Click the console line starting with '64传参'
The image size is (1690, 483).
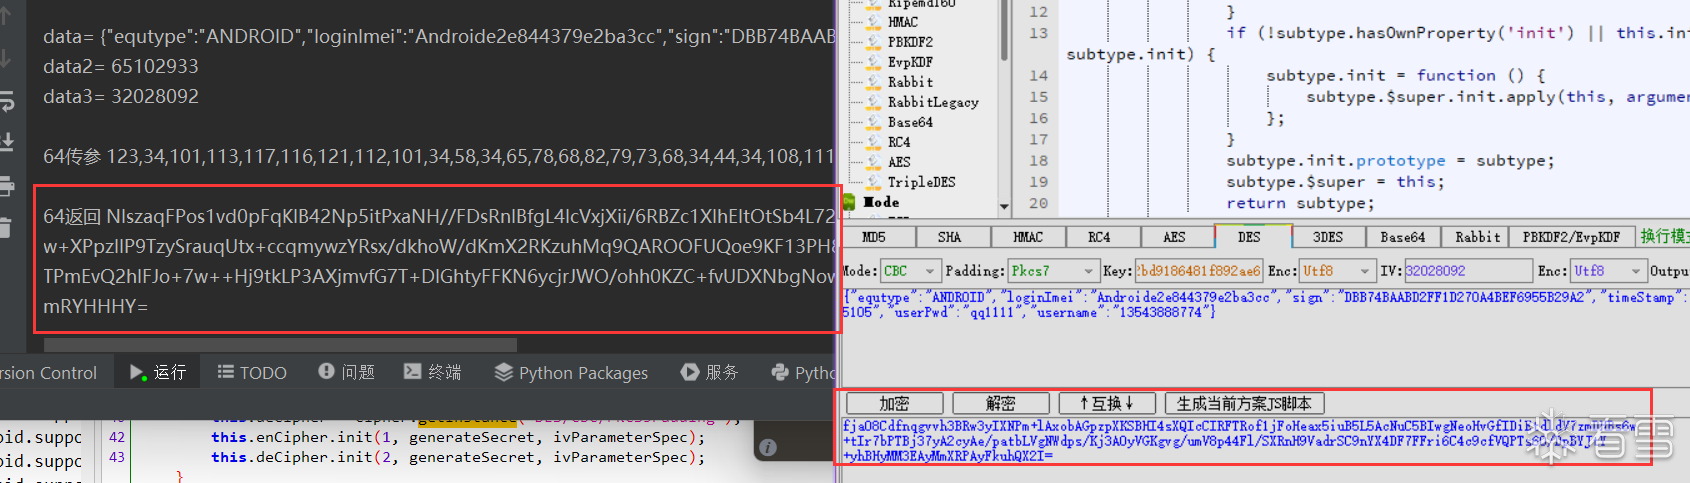(438, 156)
